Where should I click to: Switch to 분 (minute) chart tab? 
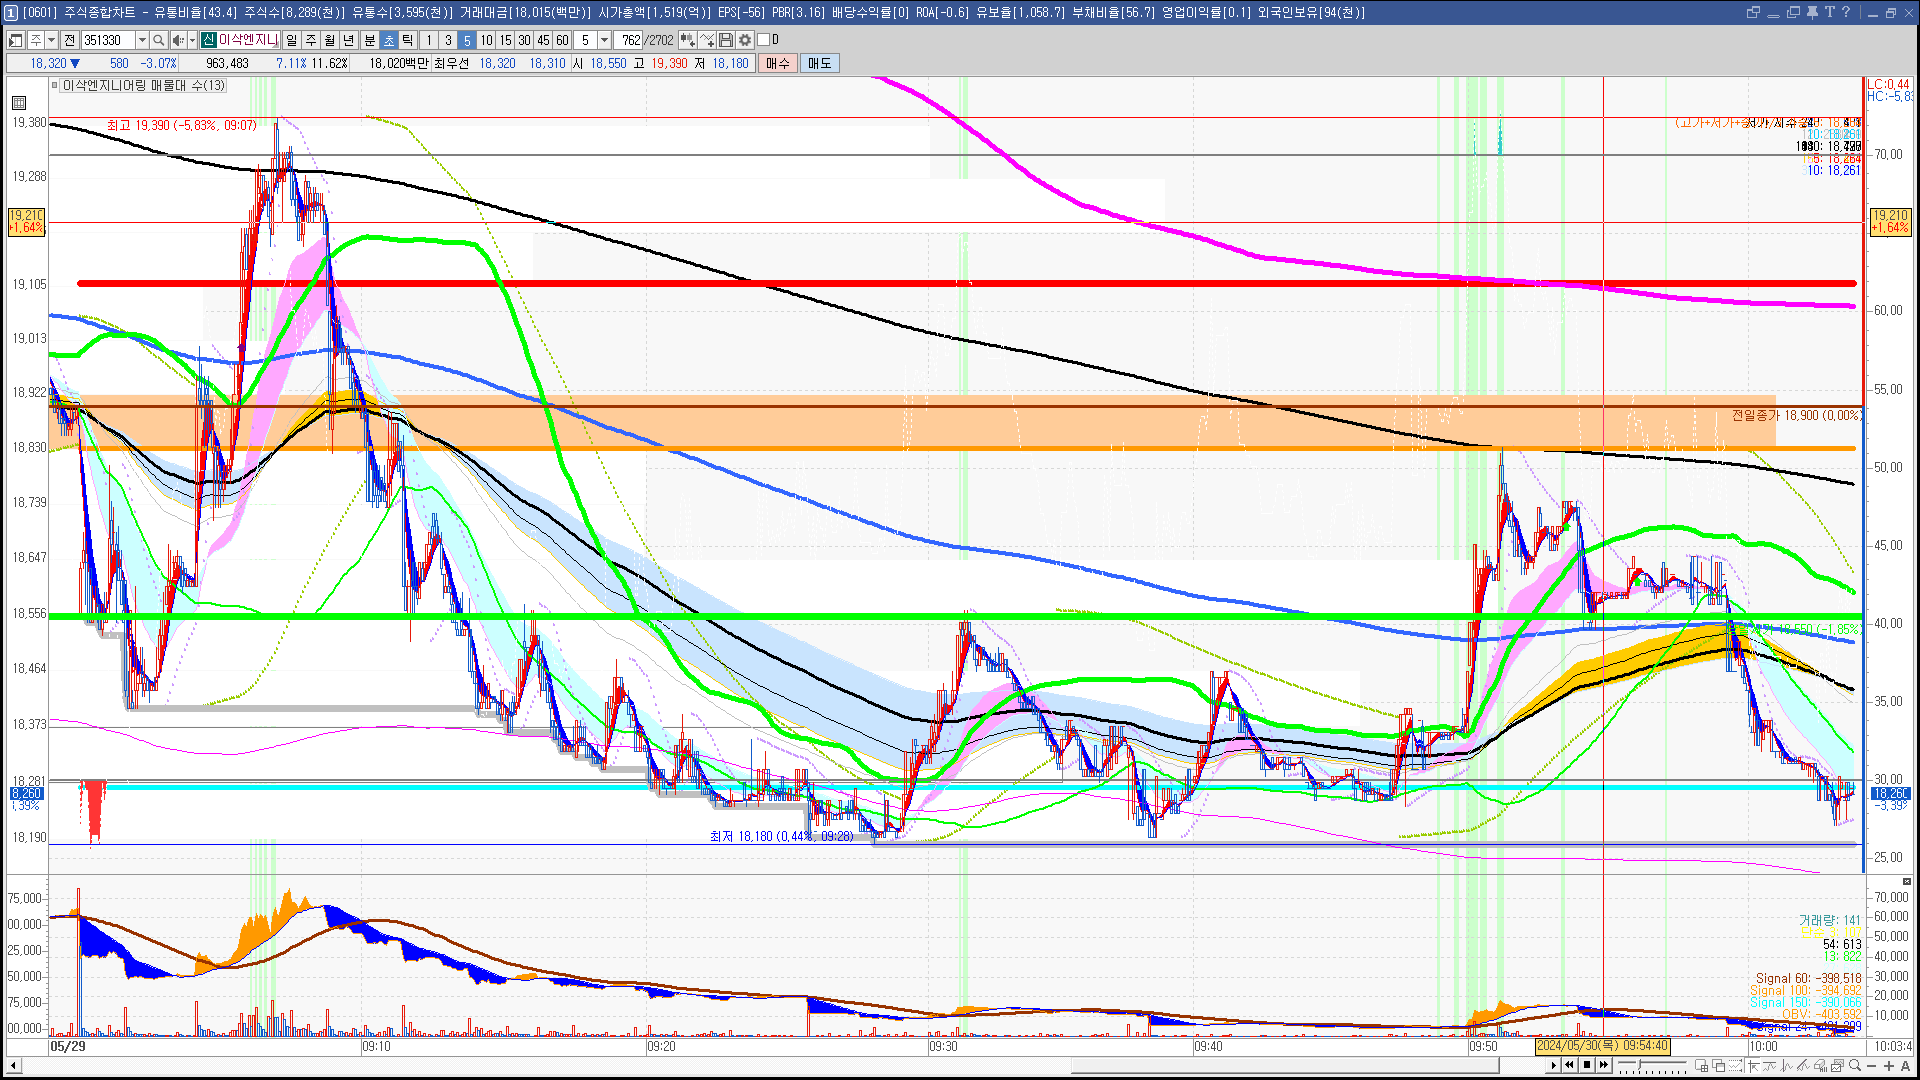pyautogui.click(x=369, y=40)
